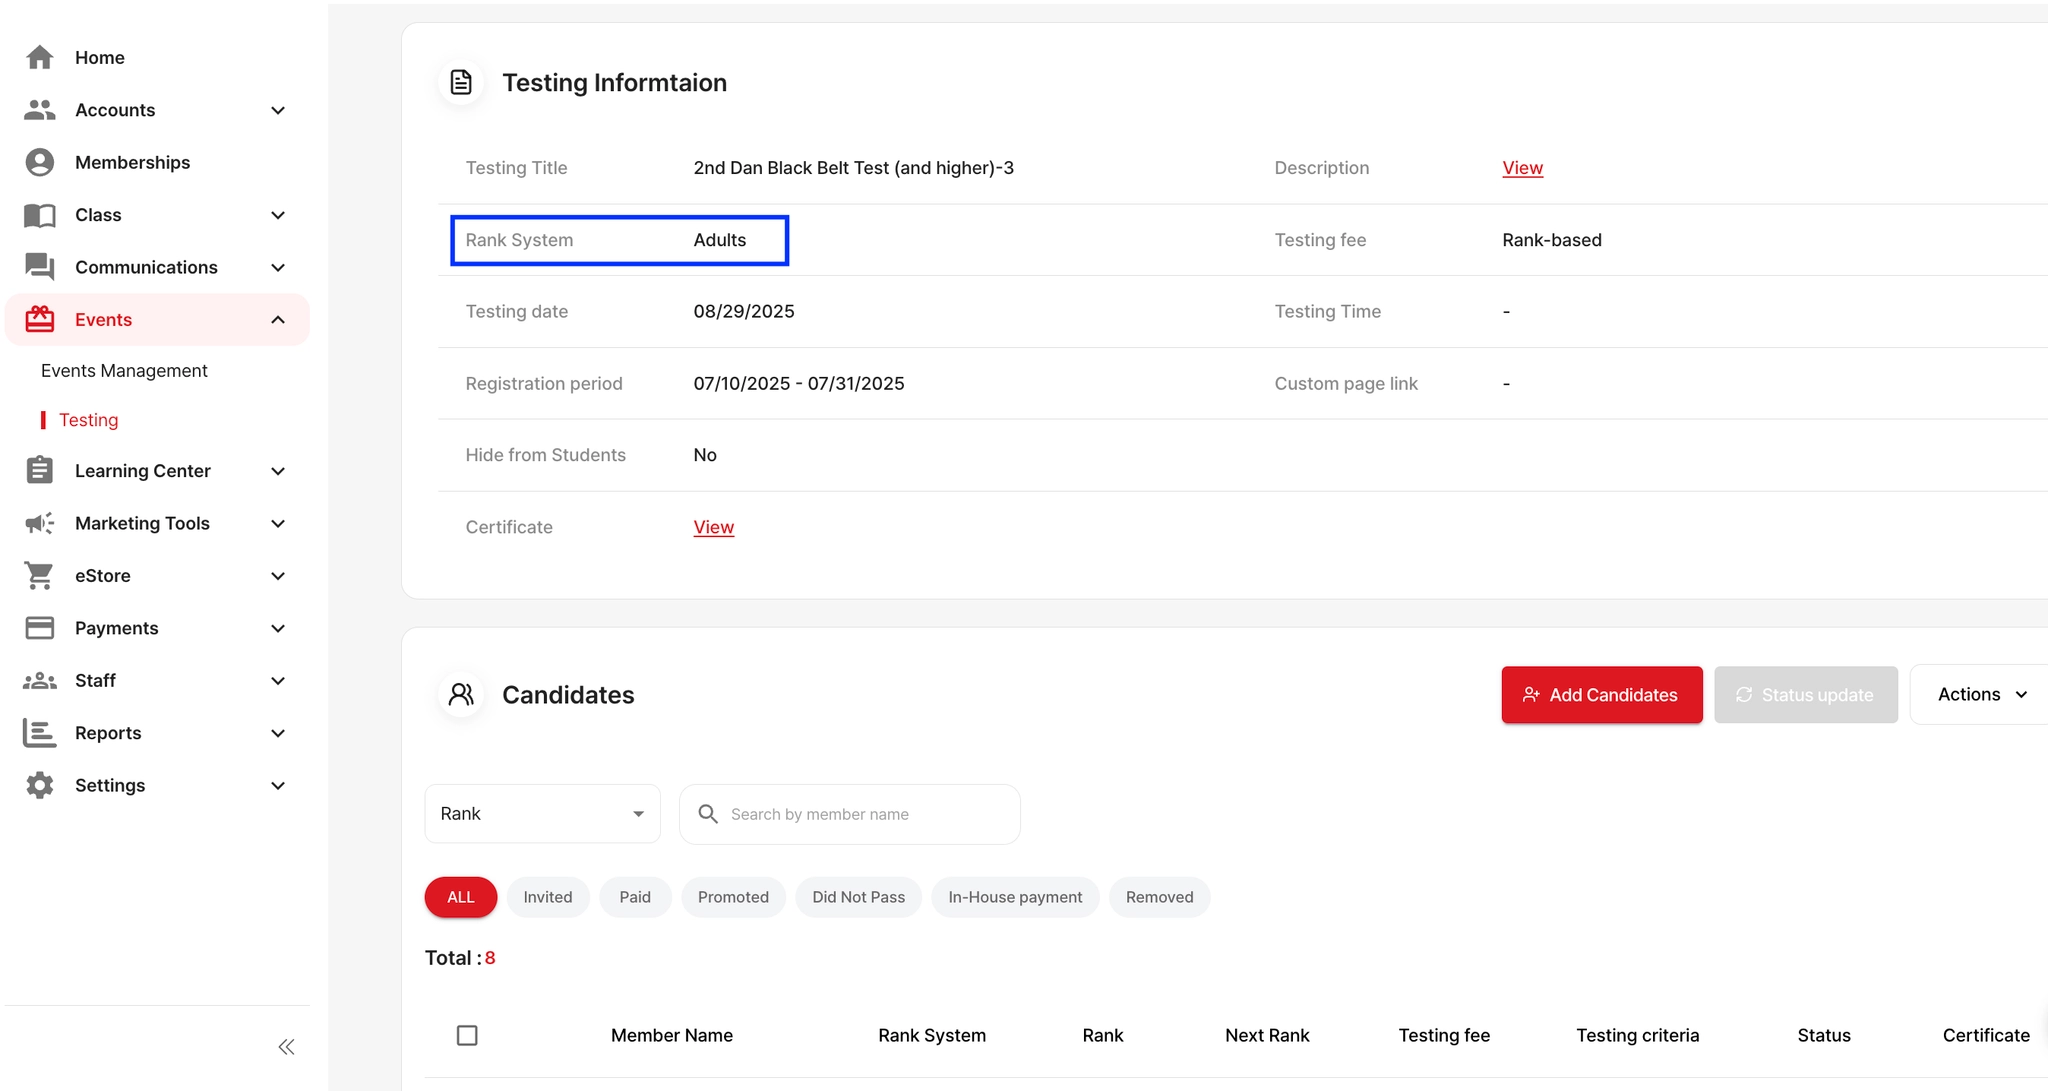Filter candidates by Promoted status
The width and height of the screenshot is (2048, 1091).
click(x=733, y=897)
